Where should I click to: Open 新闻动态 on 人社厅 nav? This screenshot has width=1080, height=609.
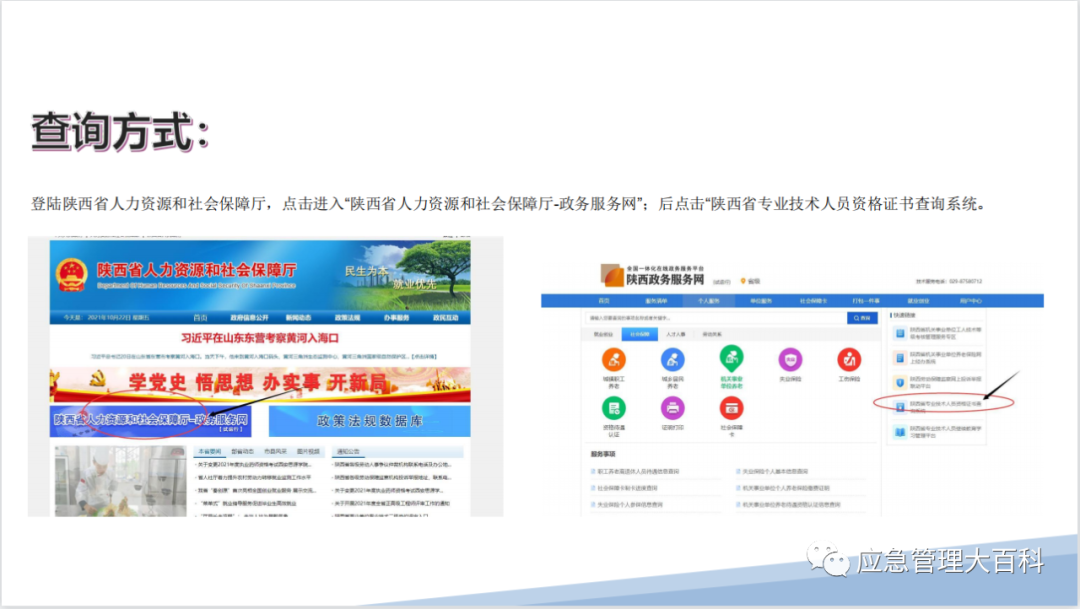pos(298,318)
